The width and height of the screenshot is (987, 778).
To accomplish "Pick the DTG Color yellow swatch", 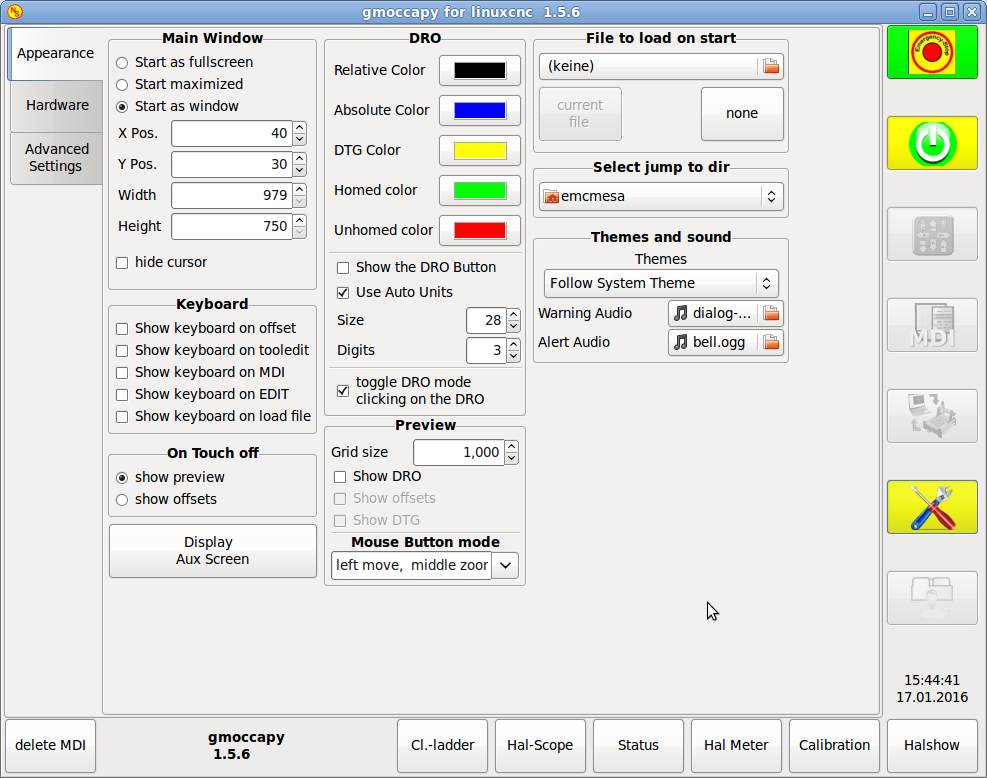I will click(480, 150).
